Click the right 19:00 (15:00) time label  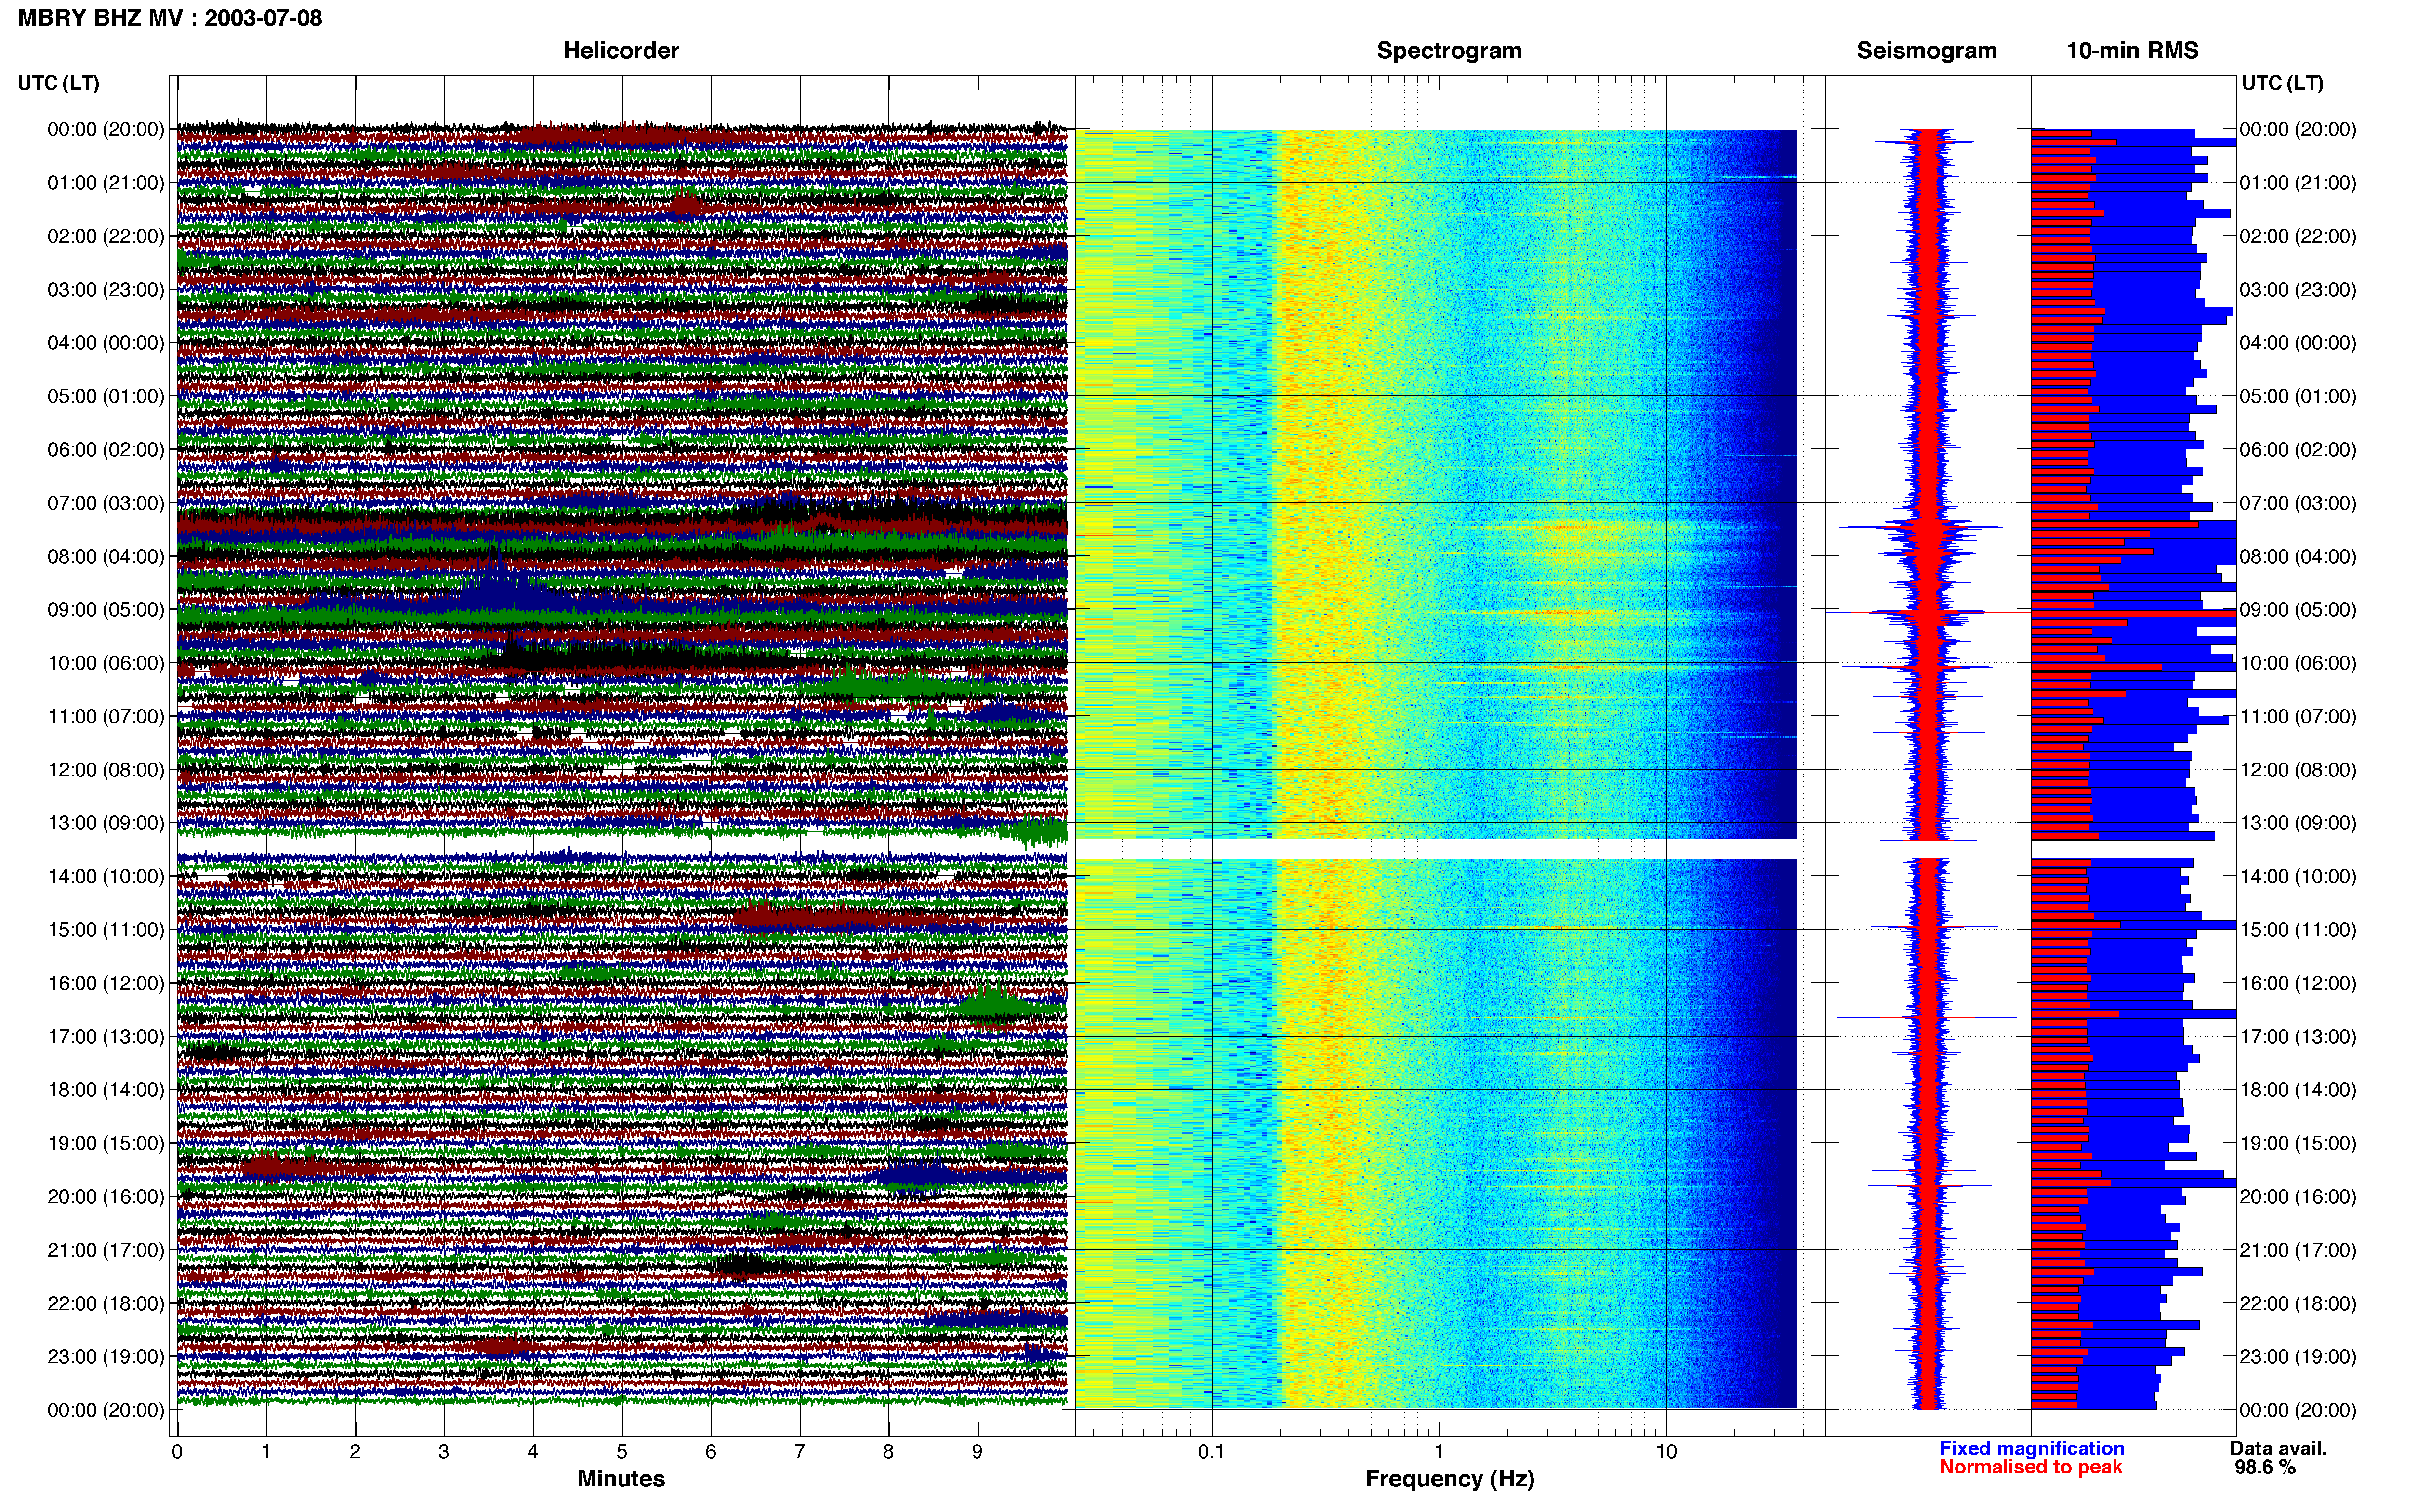[x=2298, y=1143]
